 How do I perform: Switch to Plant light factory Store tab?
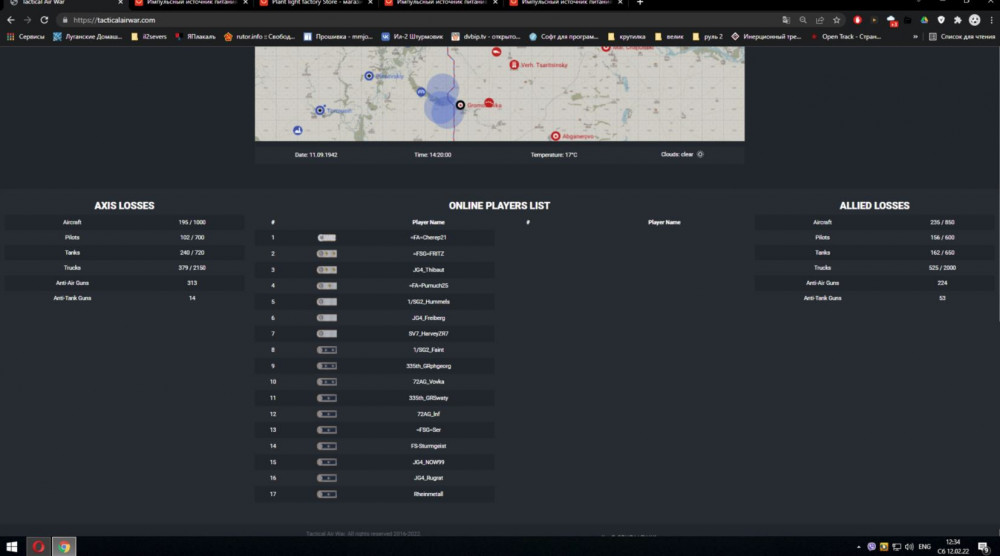coord(312,3)
